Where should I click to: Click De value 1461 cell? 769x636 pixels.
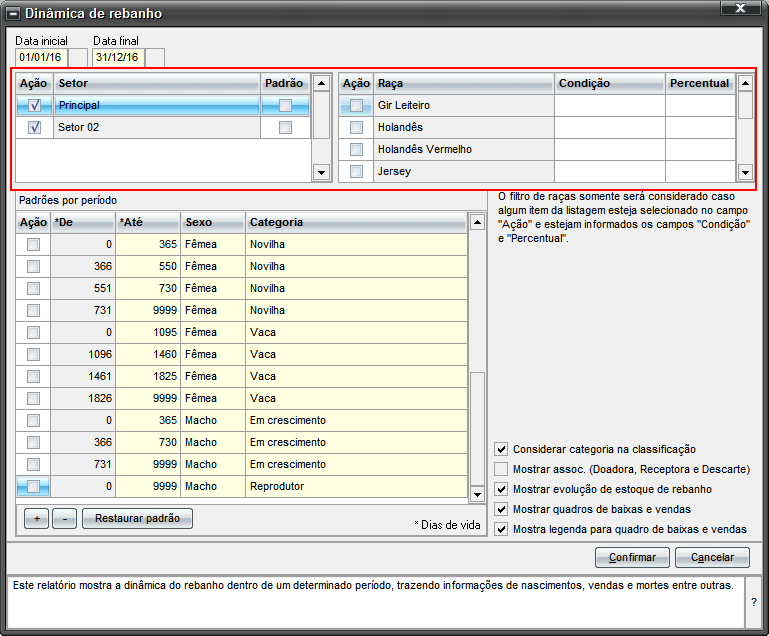coord(83,376)
